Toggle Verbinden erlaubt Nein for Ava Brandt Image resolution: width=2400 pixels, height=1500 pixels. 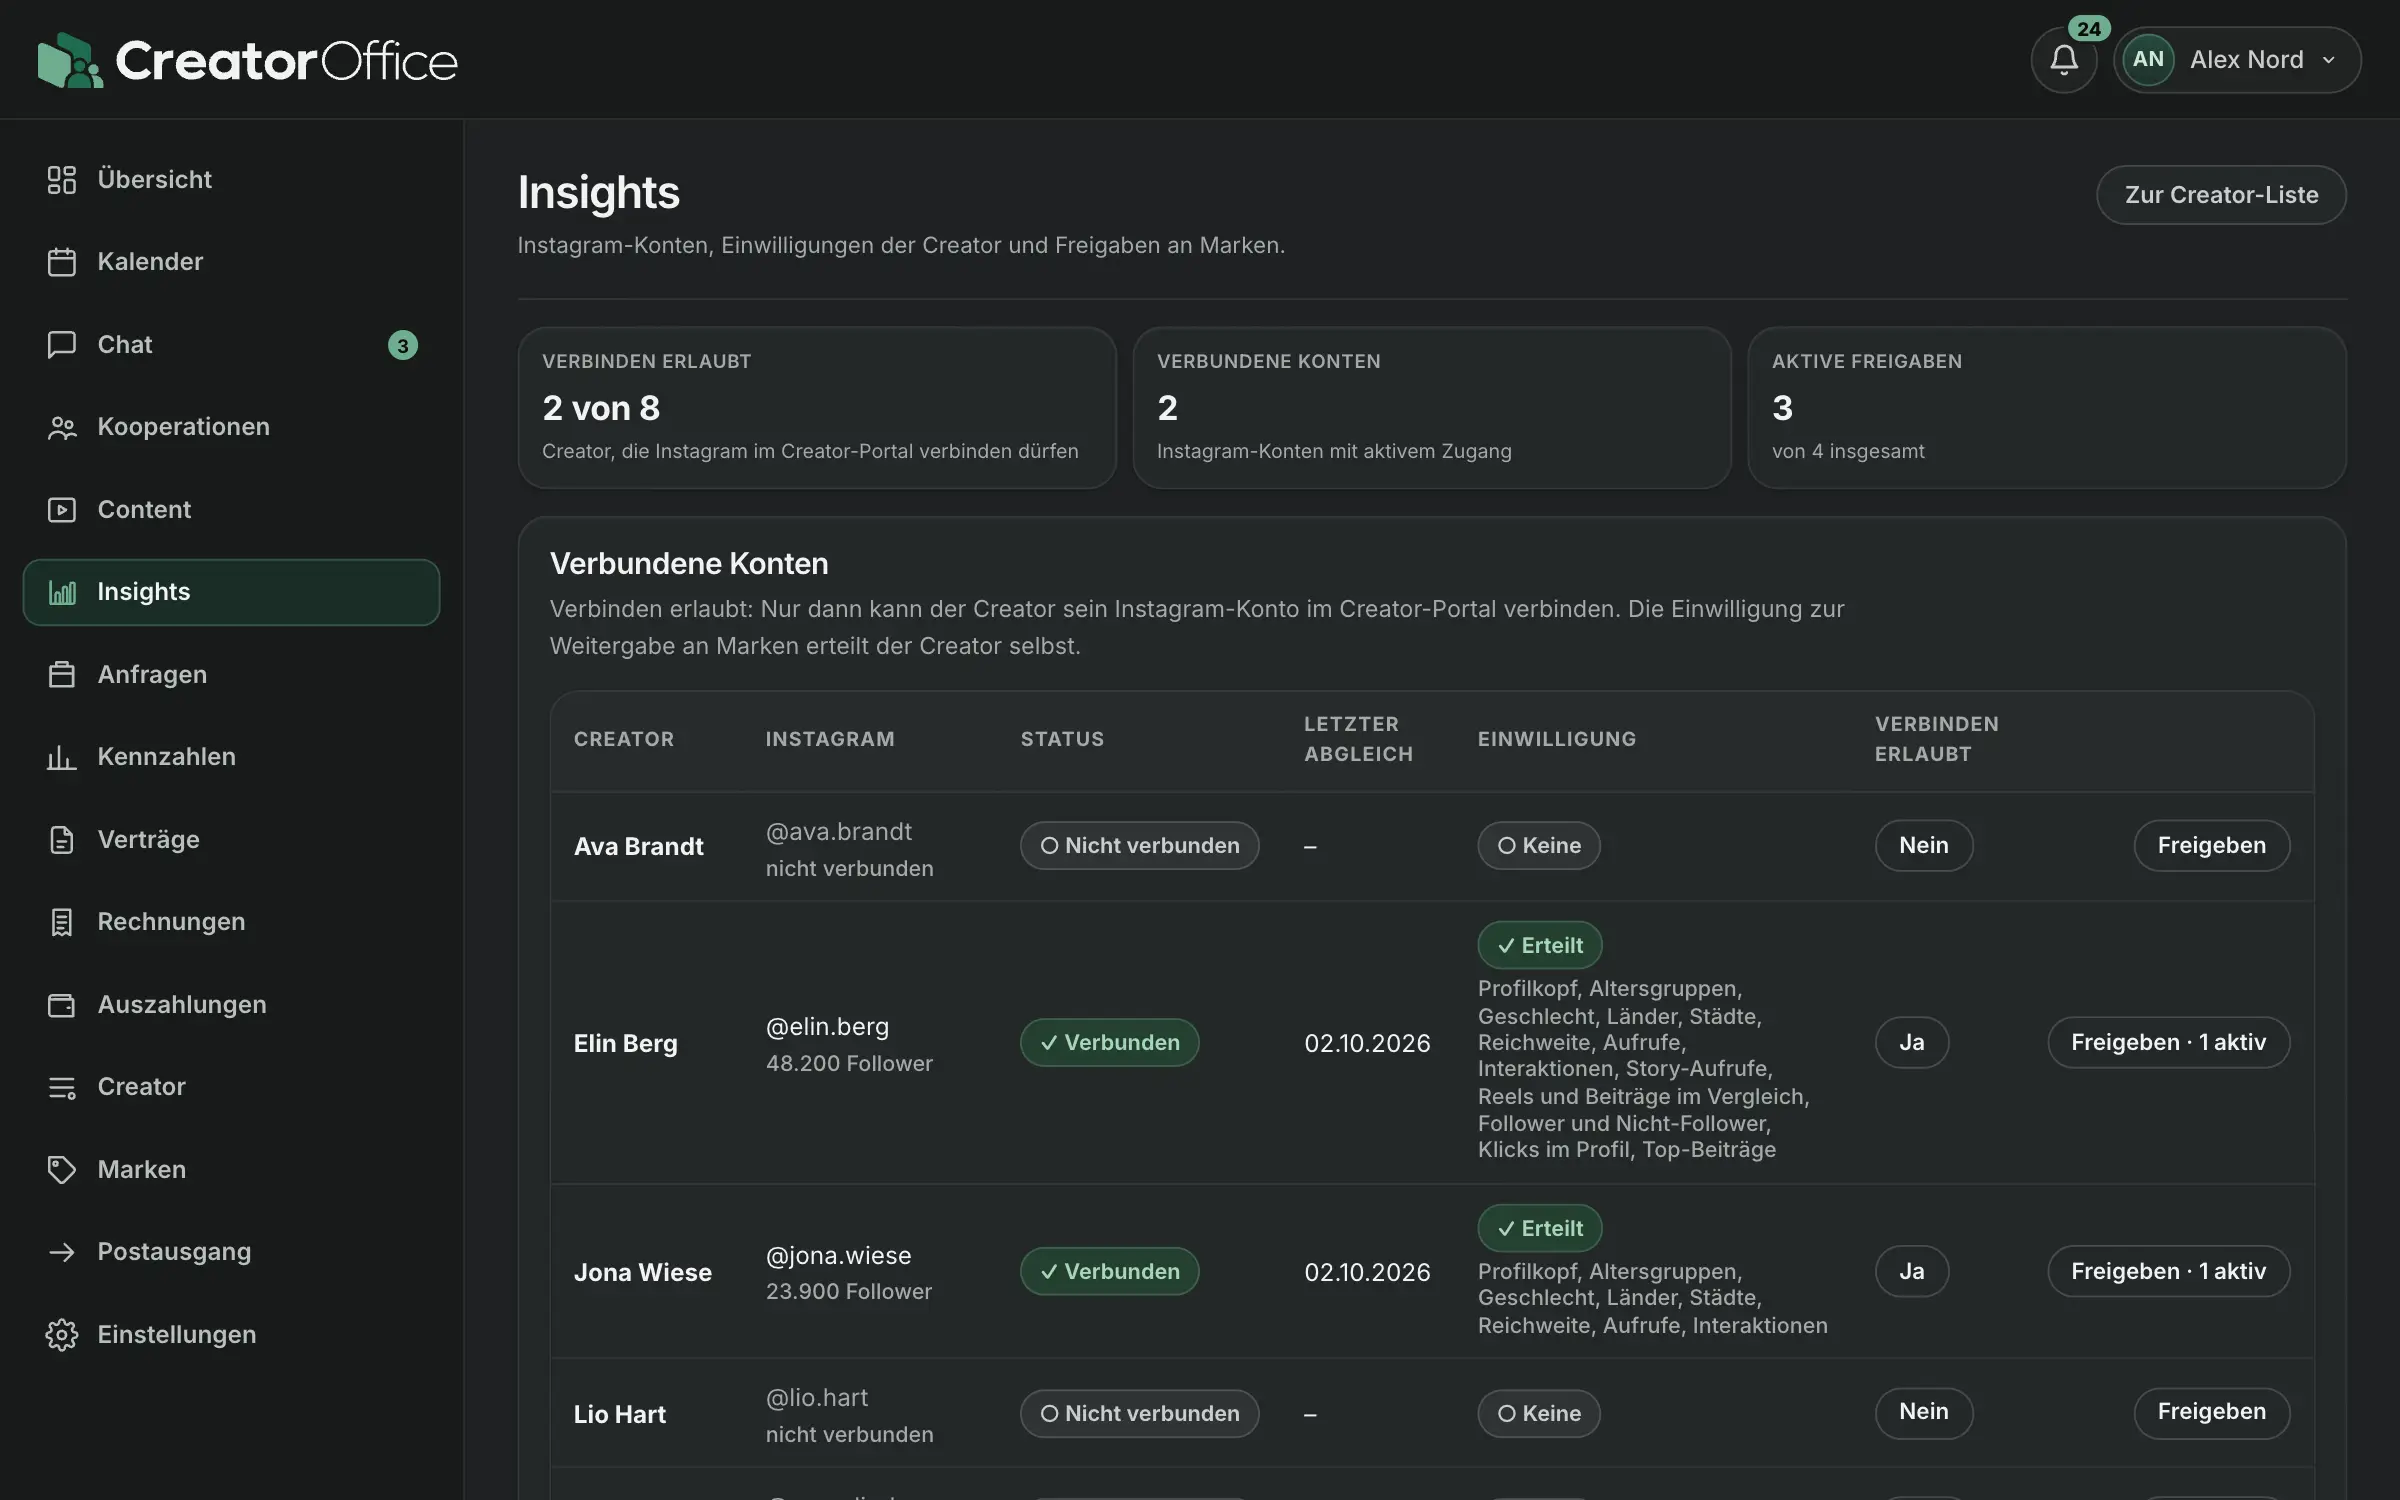pos(1923,846)
